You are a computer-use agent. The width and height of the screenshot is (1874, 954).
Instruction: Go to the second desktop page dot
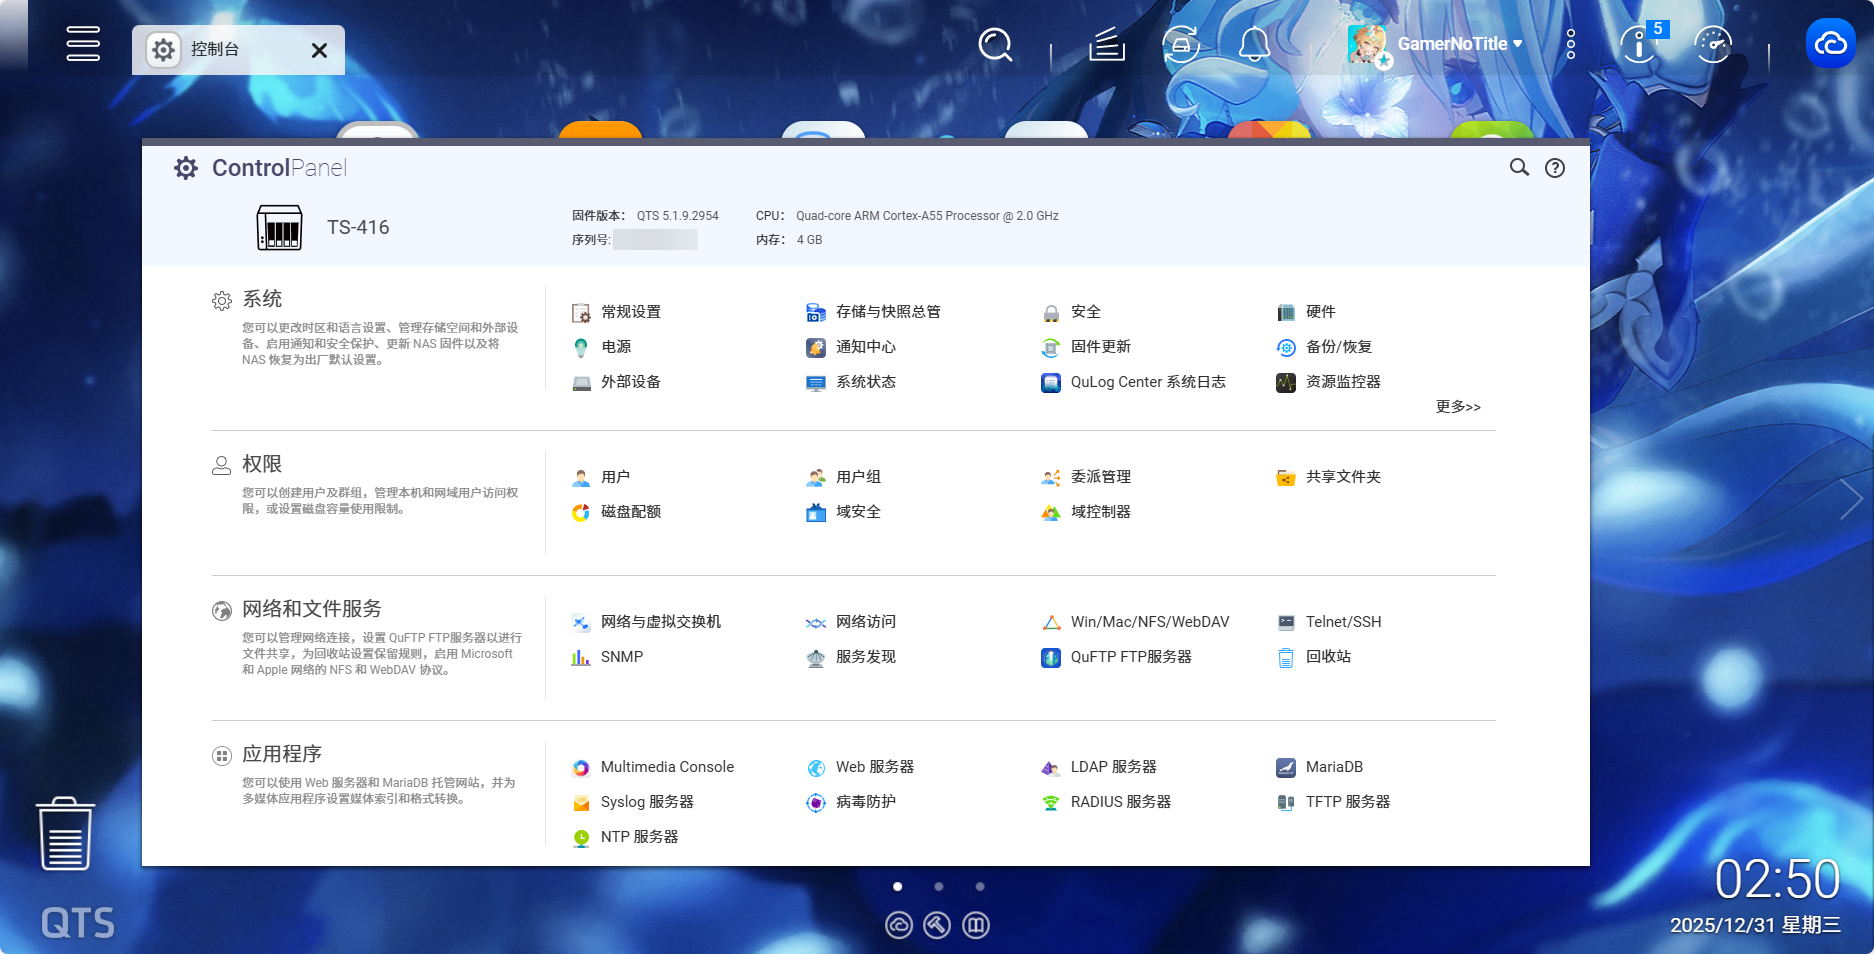coord(938,886)
